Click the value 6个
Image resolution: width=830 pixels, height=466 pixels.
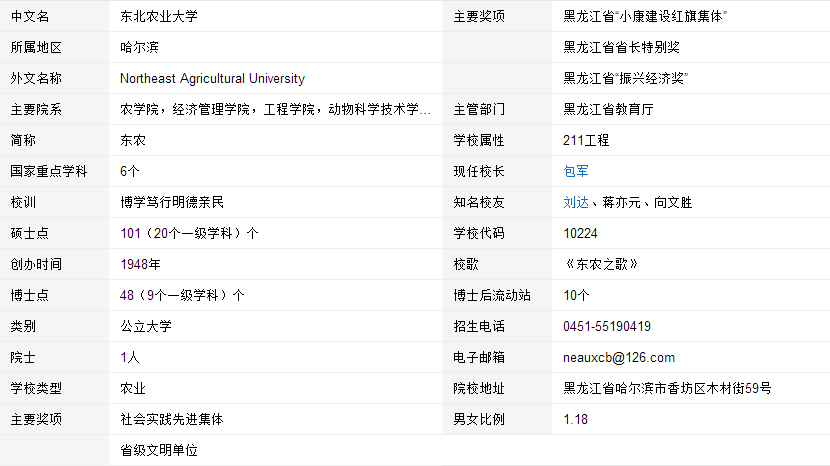(x=130, y=171)
